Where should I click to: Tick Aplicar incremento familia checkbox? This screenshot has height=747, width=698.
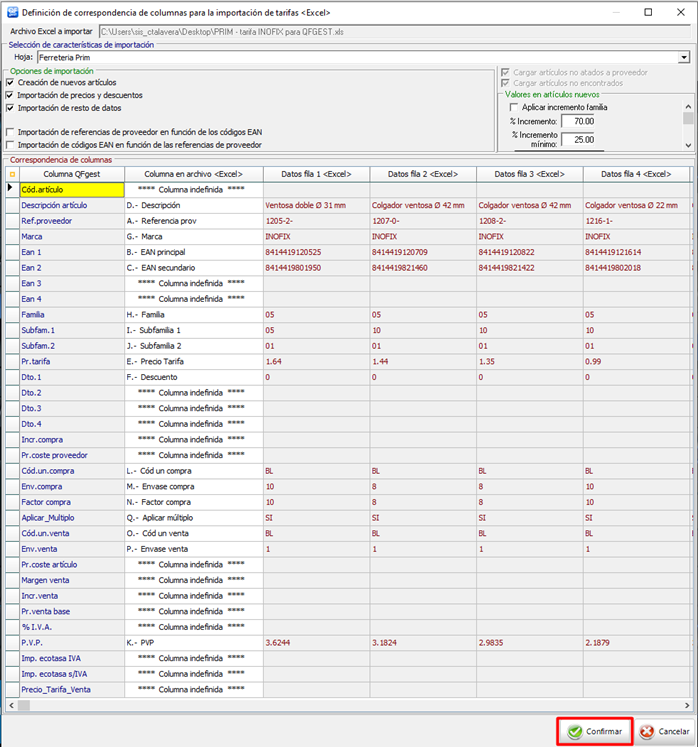point(514,107)
